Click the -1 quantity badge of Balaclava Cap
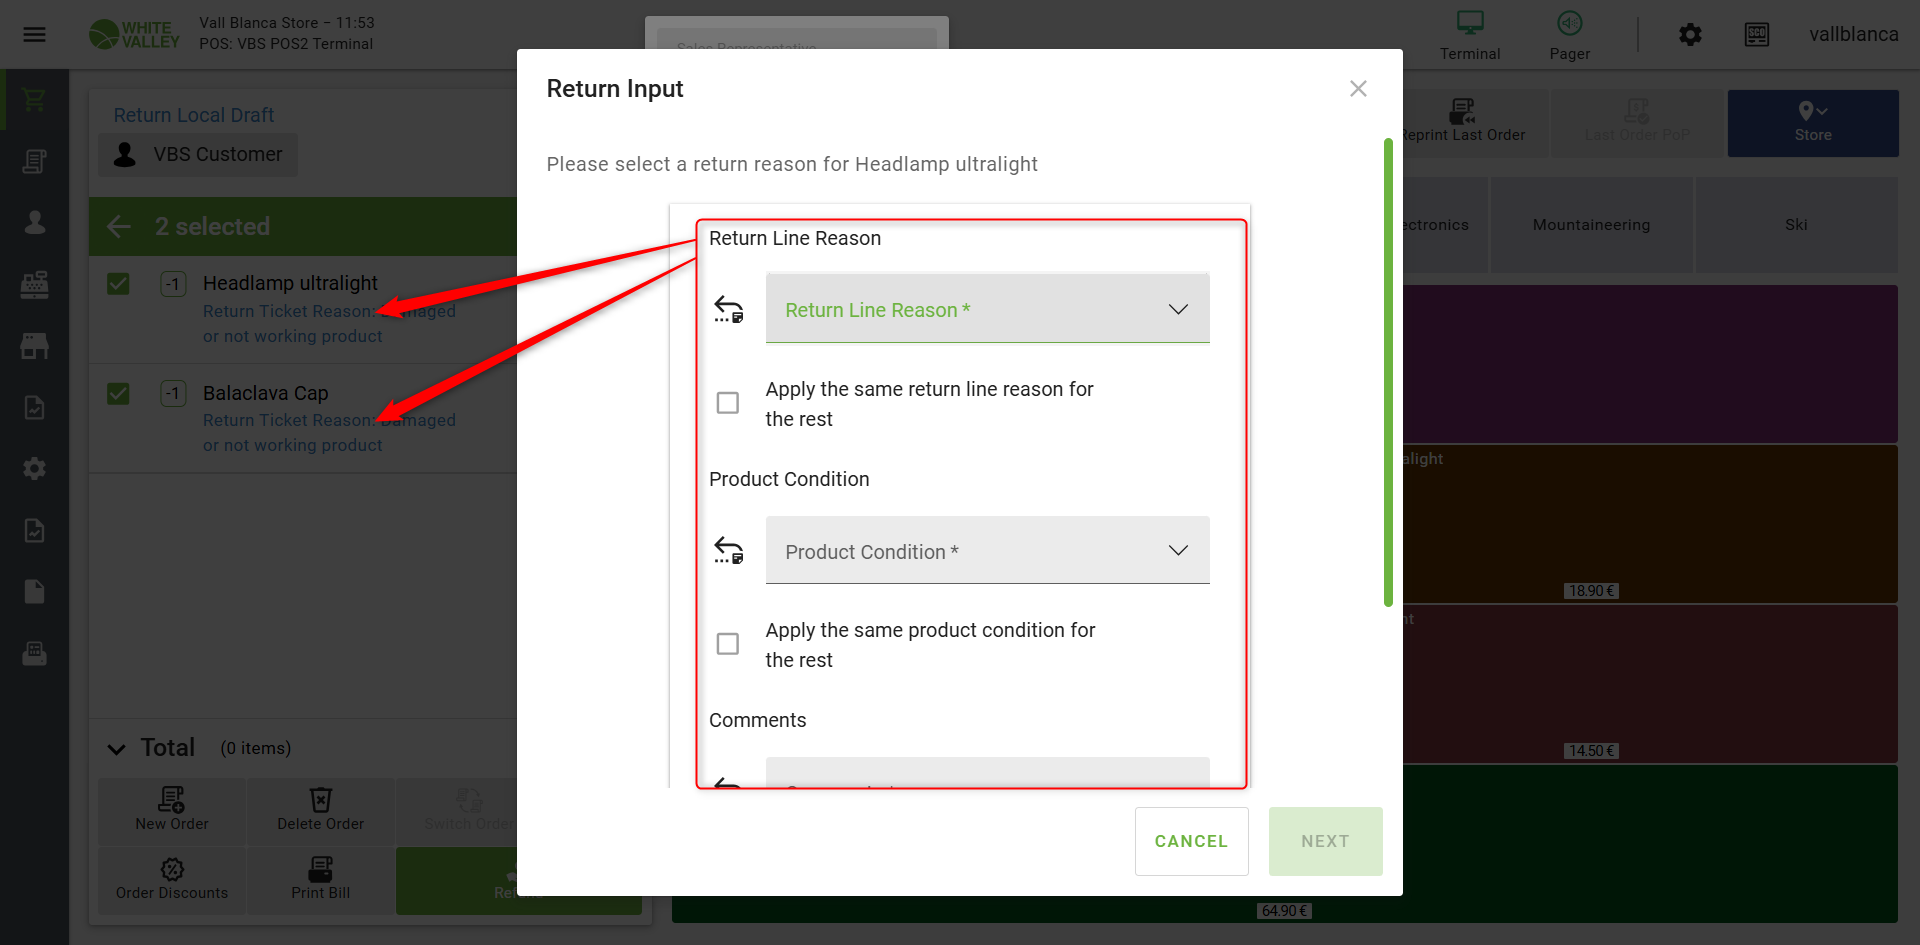Image resolution: width=1920 pixels, height=945 pixels. pos(174,393)
